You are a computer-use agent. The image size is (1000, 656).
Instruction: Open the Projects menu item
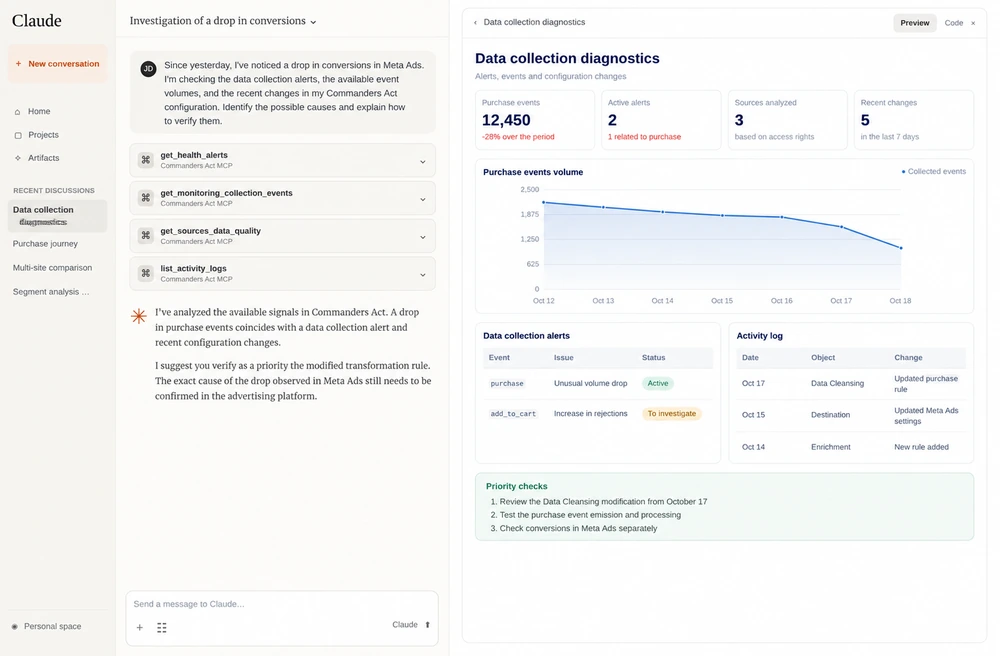(x=43, y=135)
